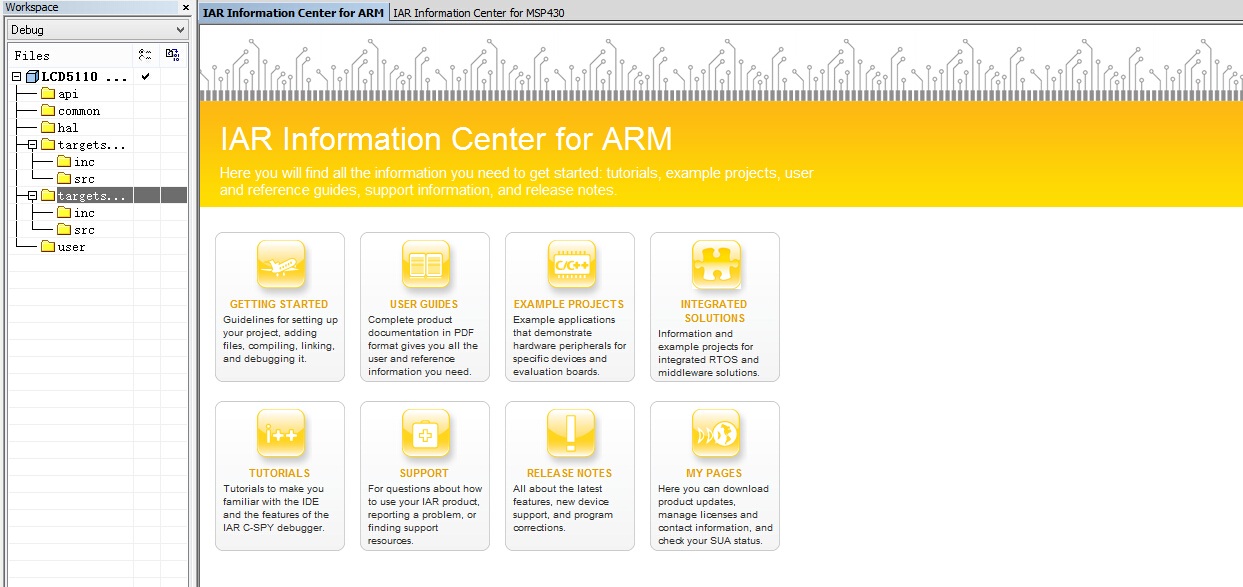Collapse the non-highlighted targets folder
1243x587 pixels.
pyautogui.click(x=32, y=145)
